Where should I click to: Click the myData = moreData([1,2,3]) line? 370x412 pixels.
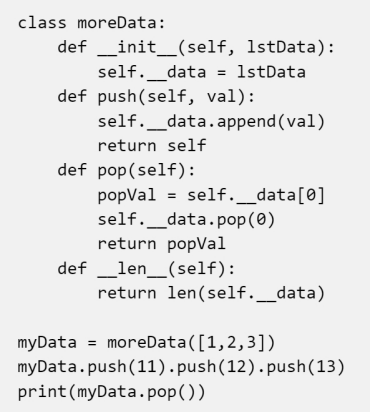click(146, 342)
